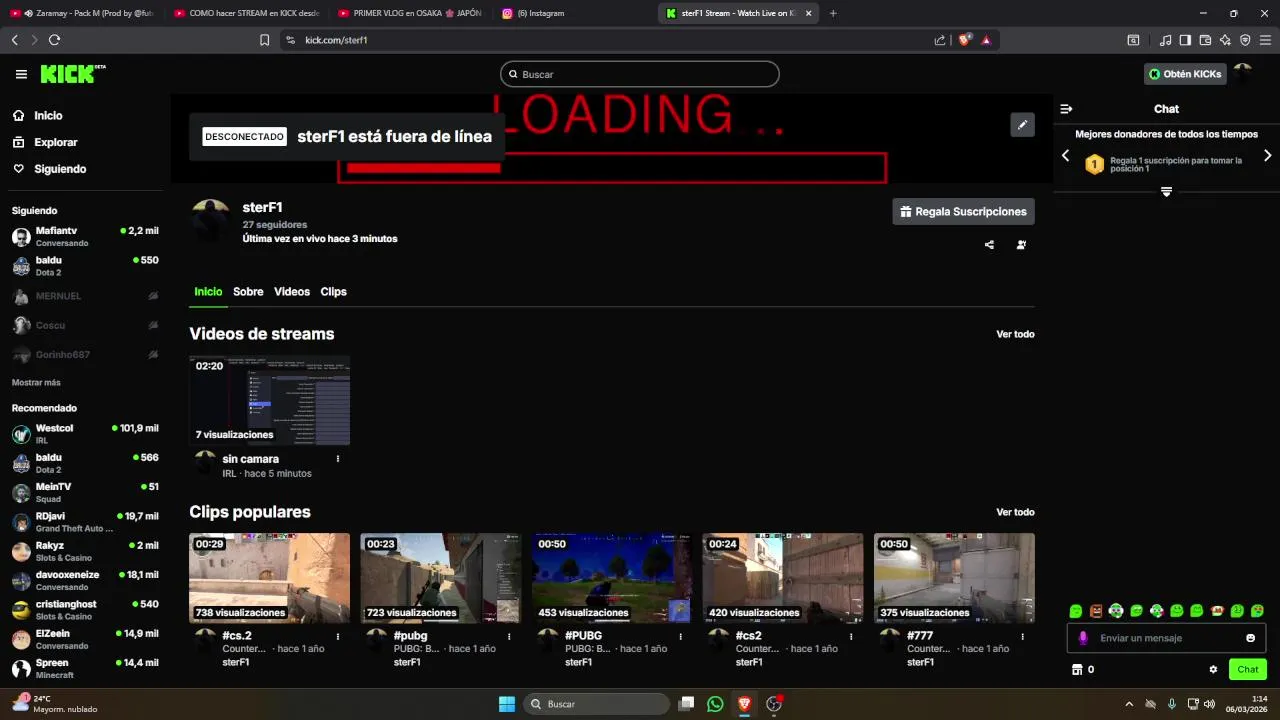Insert the brown angry-face emote
This screenshot has height=720, width=1280.
click(x=1096, y=611)
